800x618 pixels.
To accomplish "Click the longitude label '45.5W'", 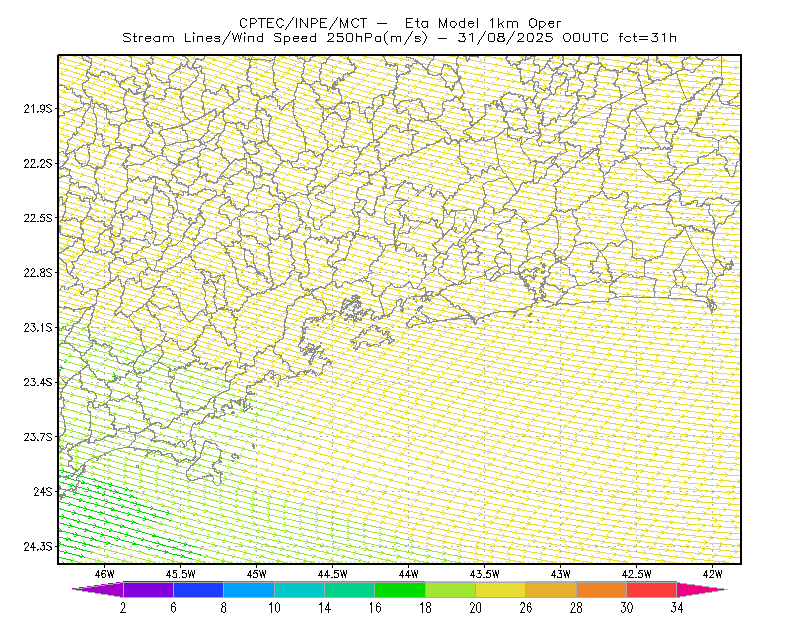I will [x=181, y=574].
